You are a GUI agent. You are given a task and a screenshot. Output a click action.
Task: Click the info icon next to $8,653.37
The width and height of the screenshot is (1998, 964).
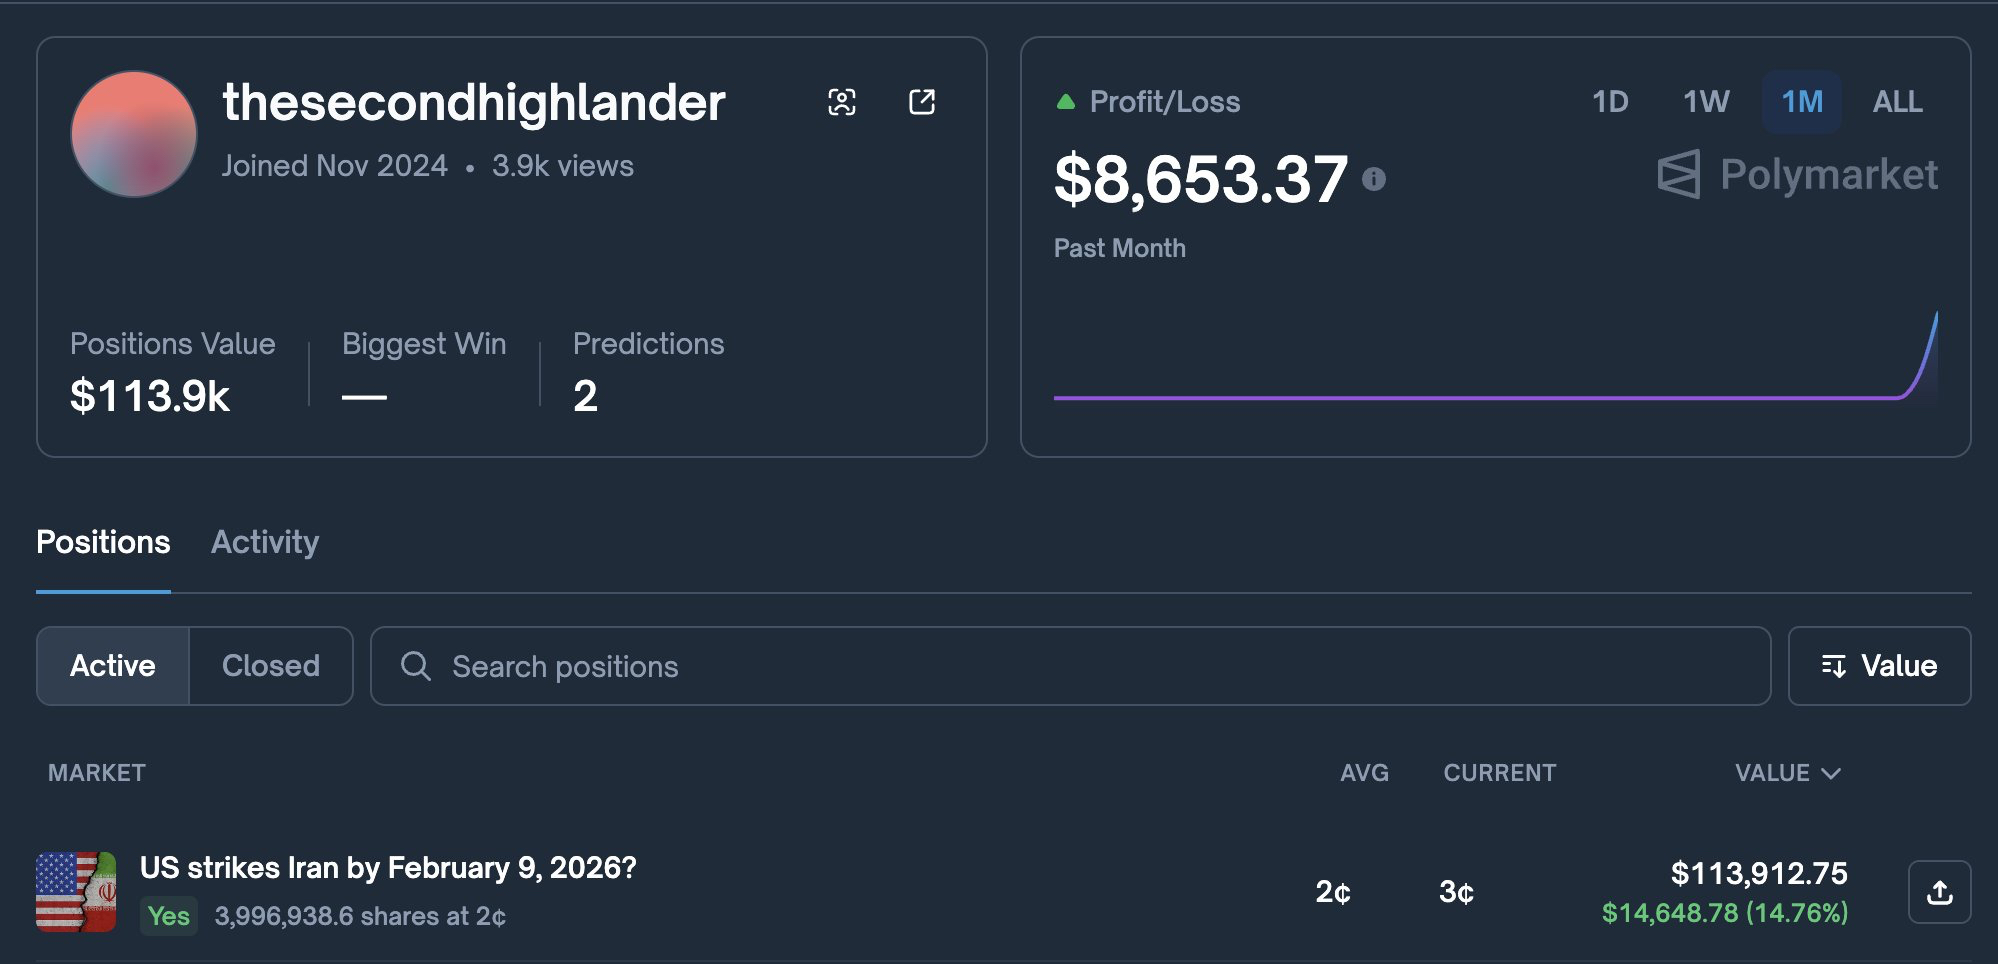[x=1374, y=179]
